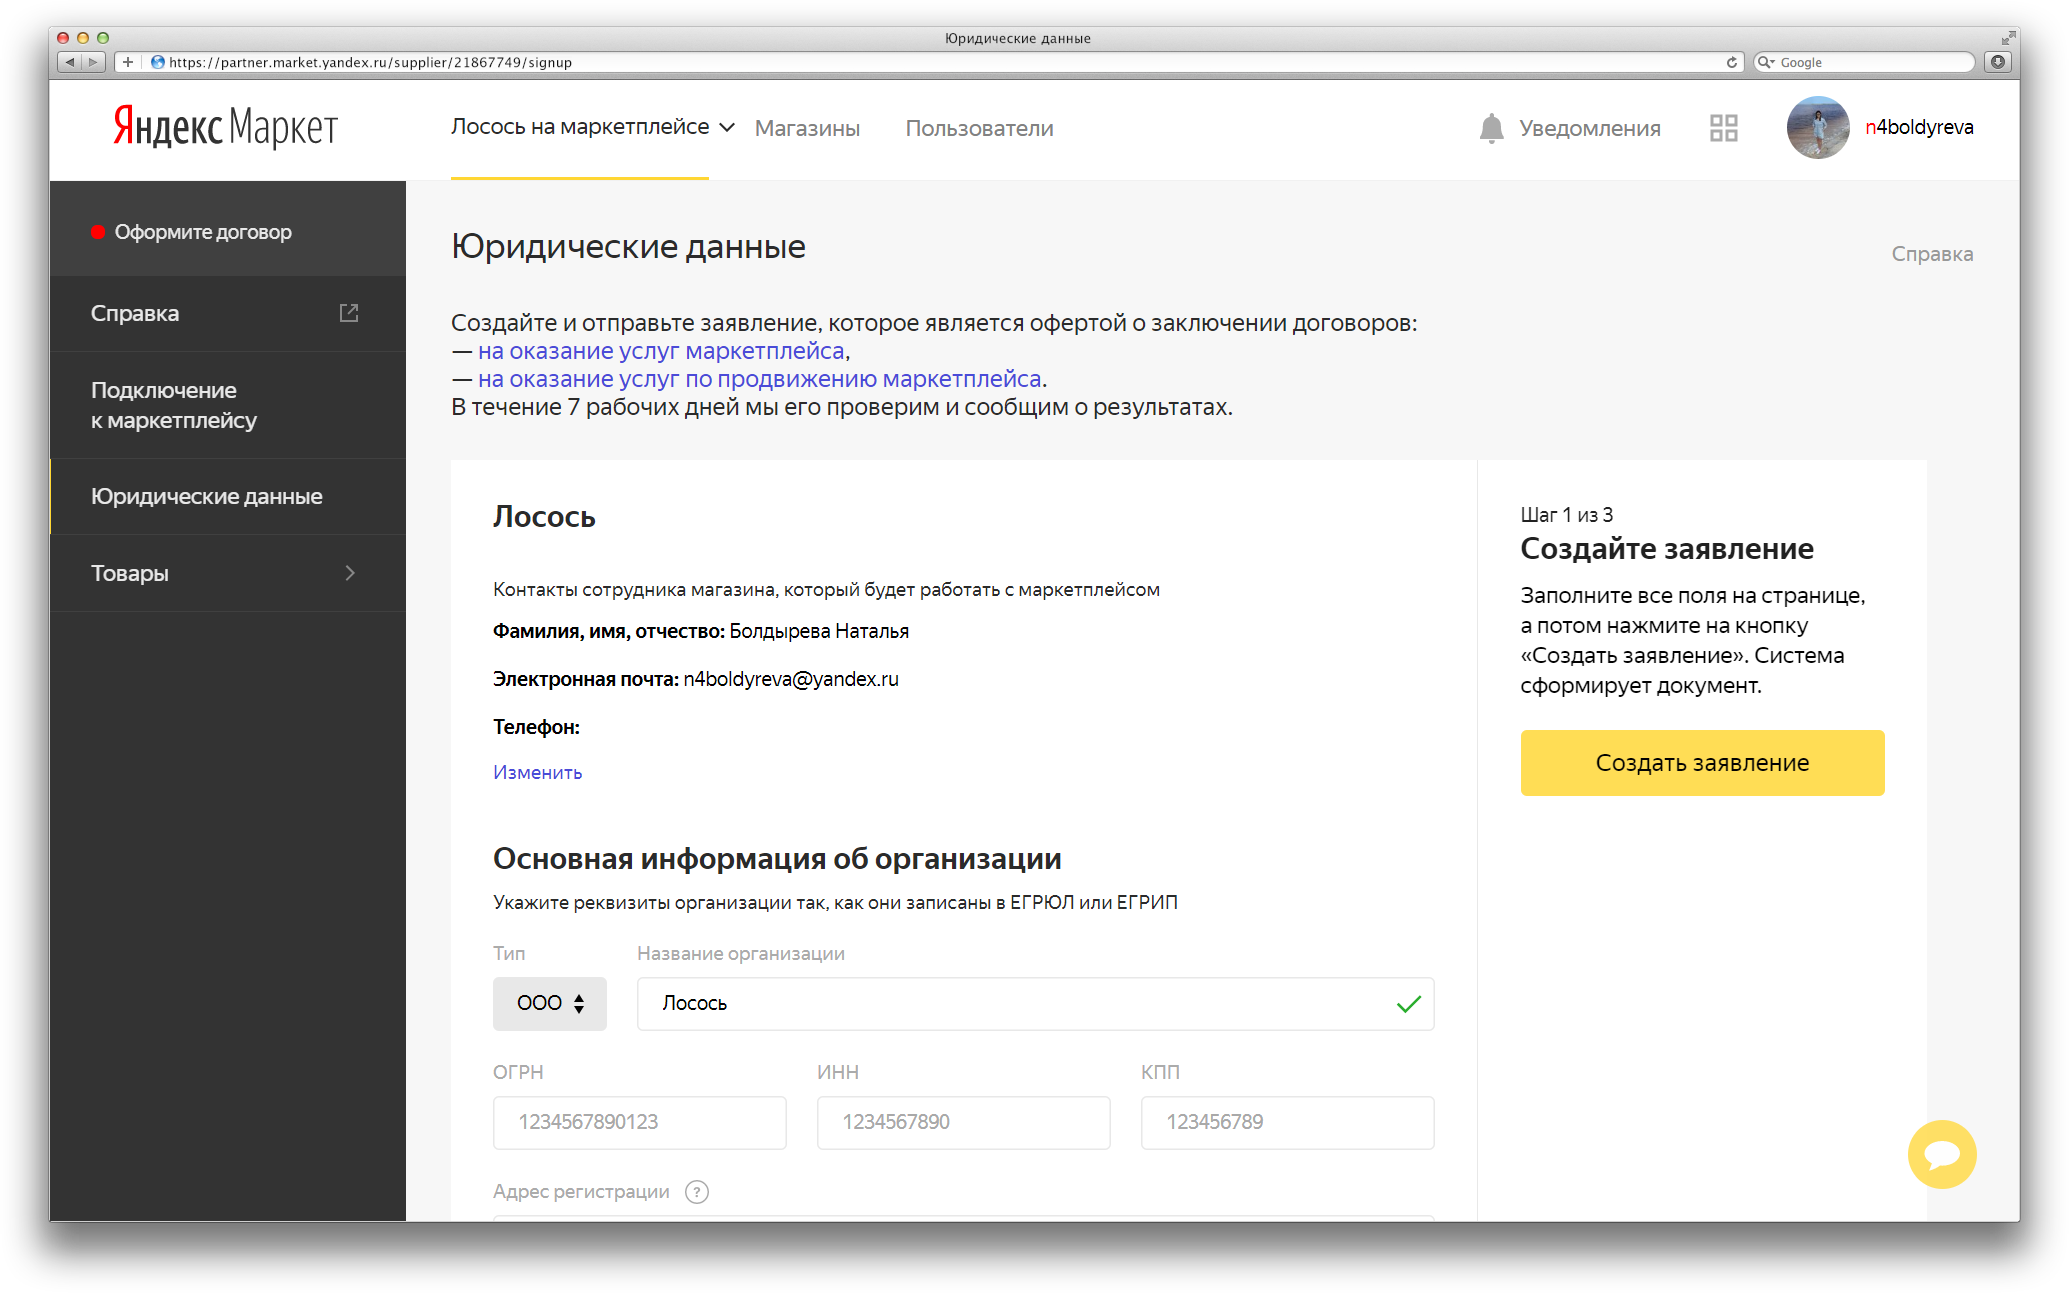Switch to the Пользователи tab
This screenshot has height=1293, width=2069.
979,128
